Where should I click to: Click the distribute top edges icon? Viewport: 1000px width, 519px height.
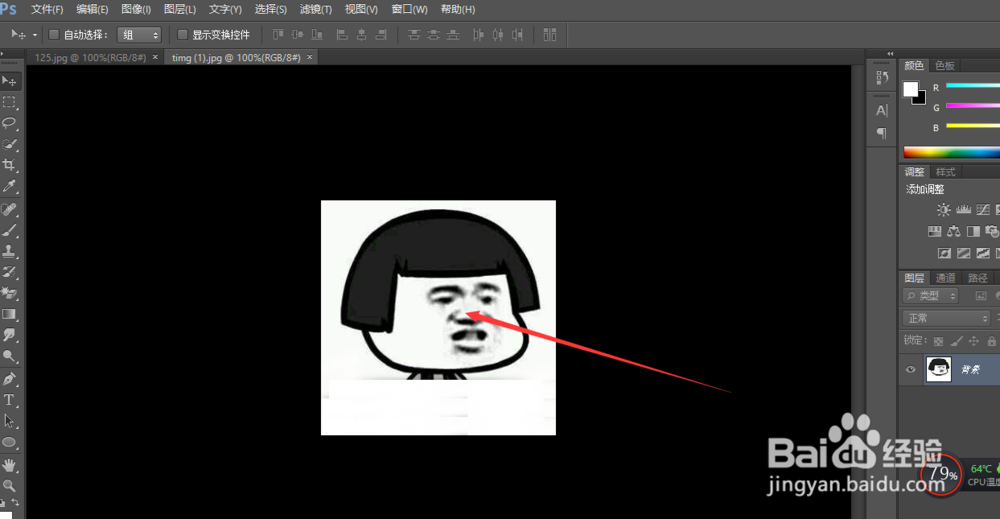pos(414,34)
